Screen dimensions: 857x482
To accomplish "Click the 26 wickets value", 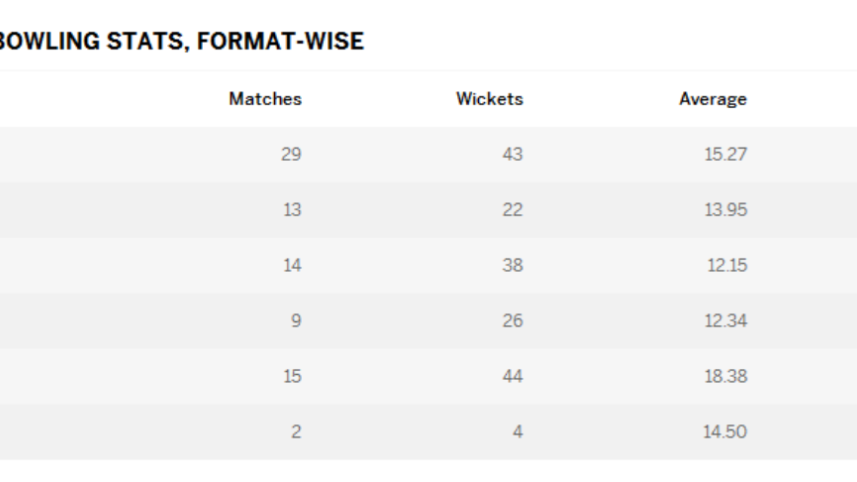I will tap(512, 321).
